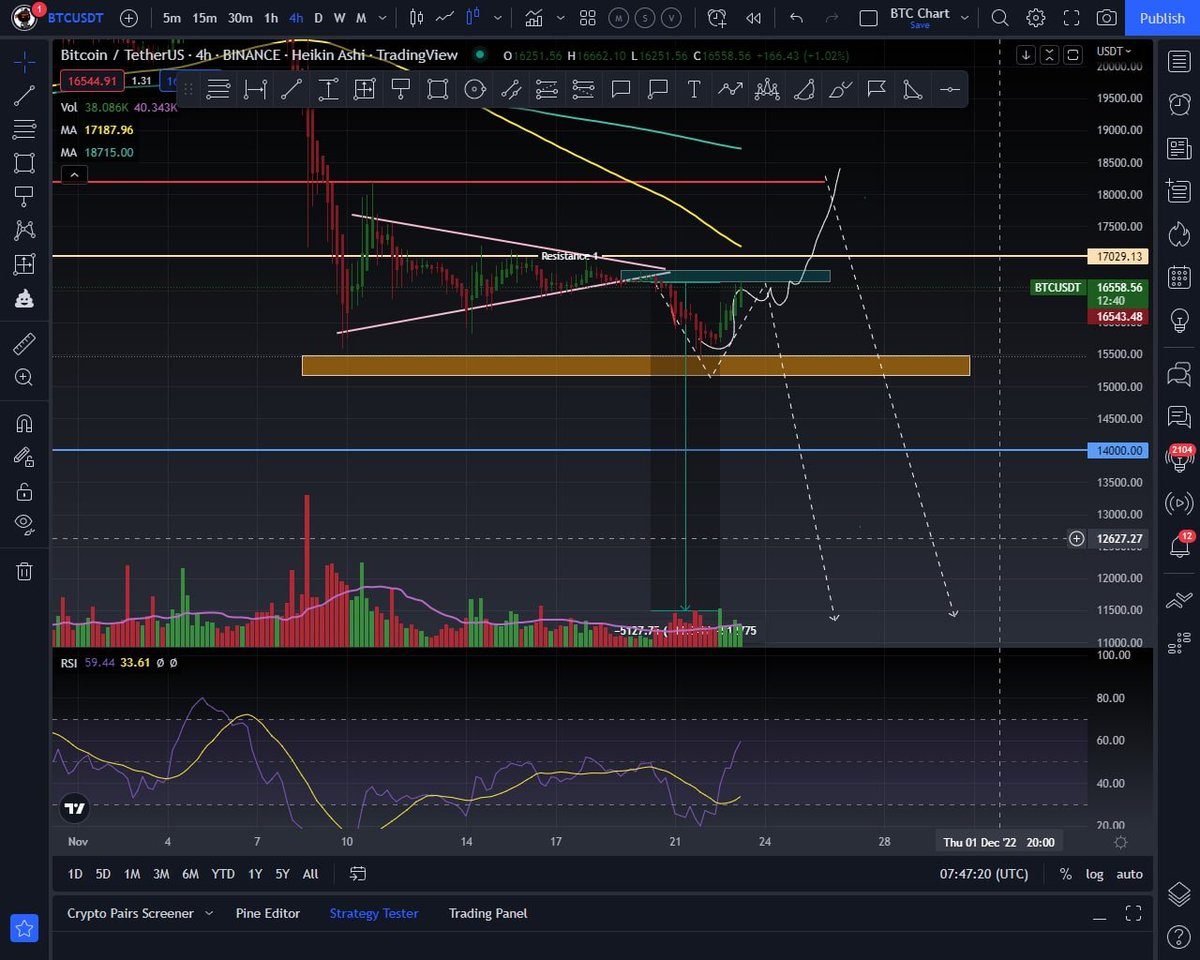Open the go to date icon
The width and height of the screenshot is (1200, 960).
coord(358,874)
